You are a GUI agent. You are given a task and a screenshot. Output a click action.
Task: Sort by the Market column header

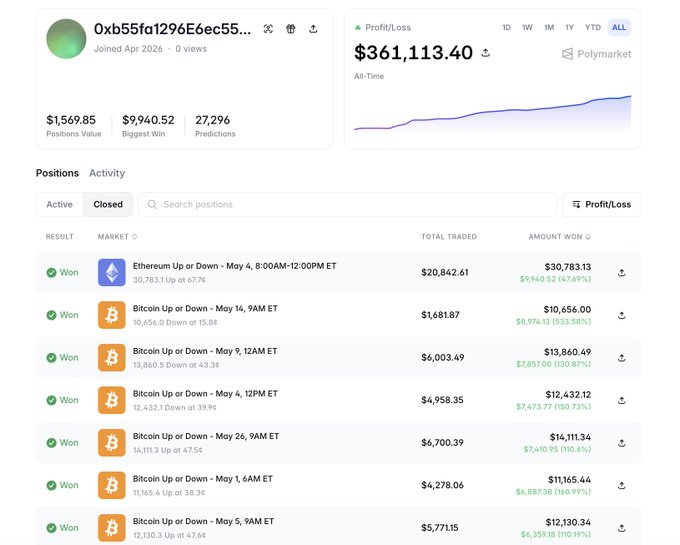(x=117, y=236)
